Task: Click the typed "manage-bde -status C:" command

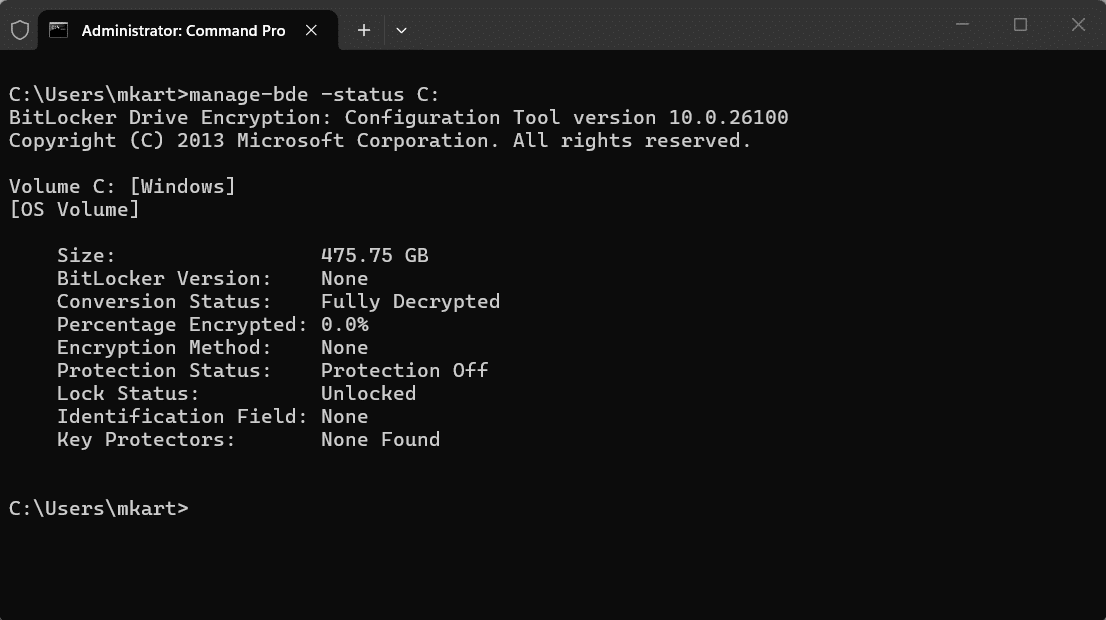Action: pos(314,94)
